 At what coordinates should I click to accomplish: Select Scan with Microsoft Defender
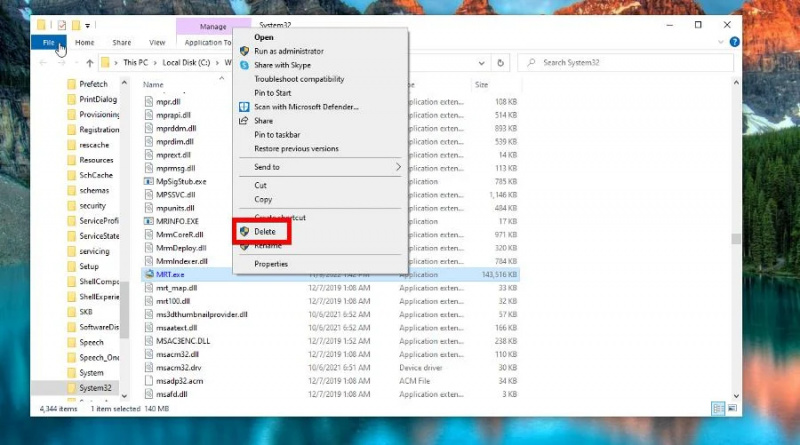point(306,107)
